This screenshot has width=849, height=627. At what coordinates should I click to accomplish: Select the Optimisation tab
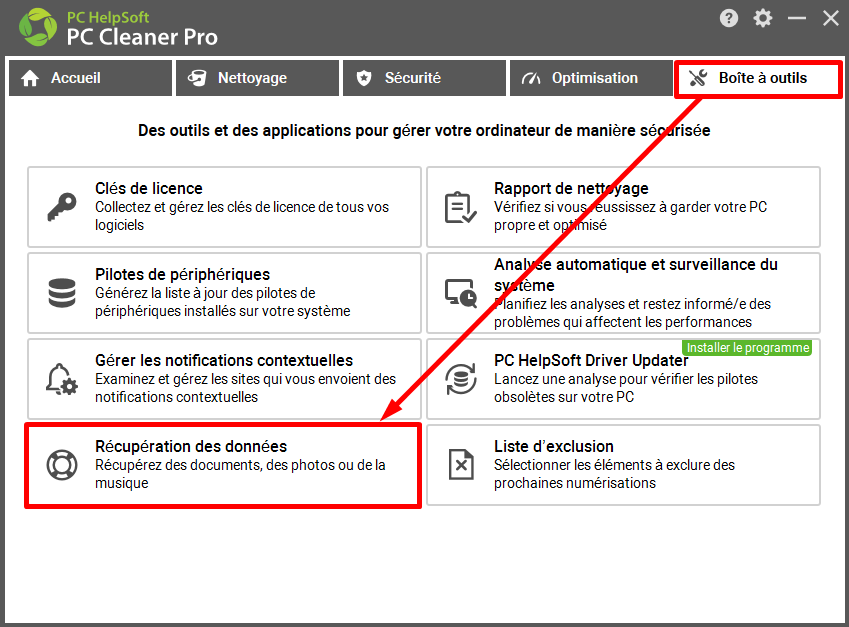tap(591, 79)
